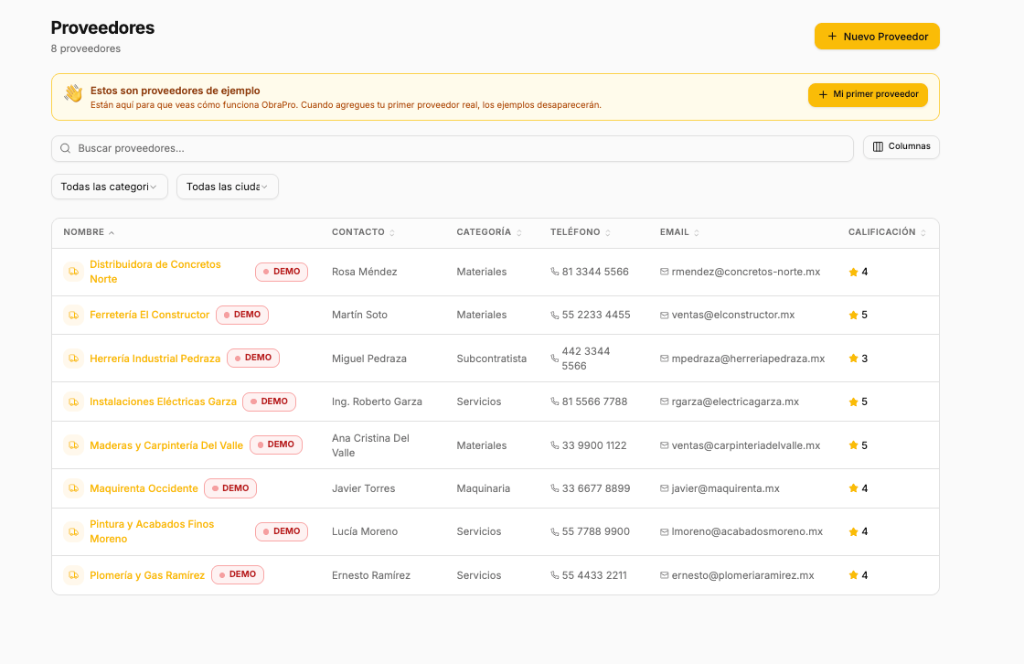This screenshot has width=1024, height=664.
Task: Click the truck icon beside Herrería Industrial Pedraza
Action: click(x=73, y=358)
